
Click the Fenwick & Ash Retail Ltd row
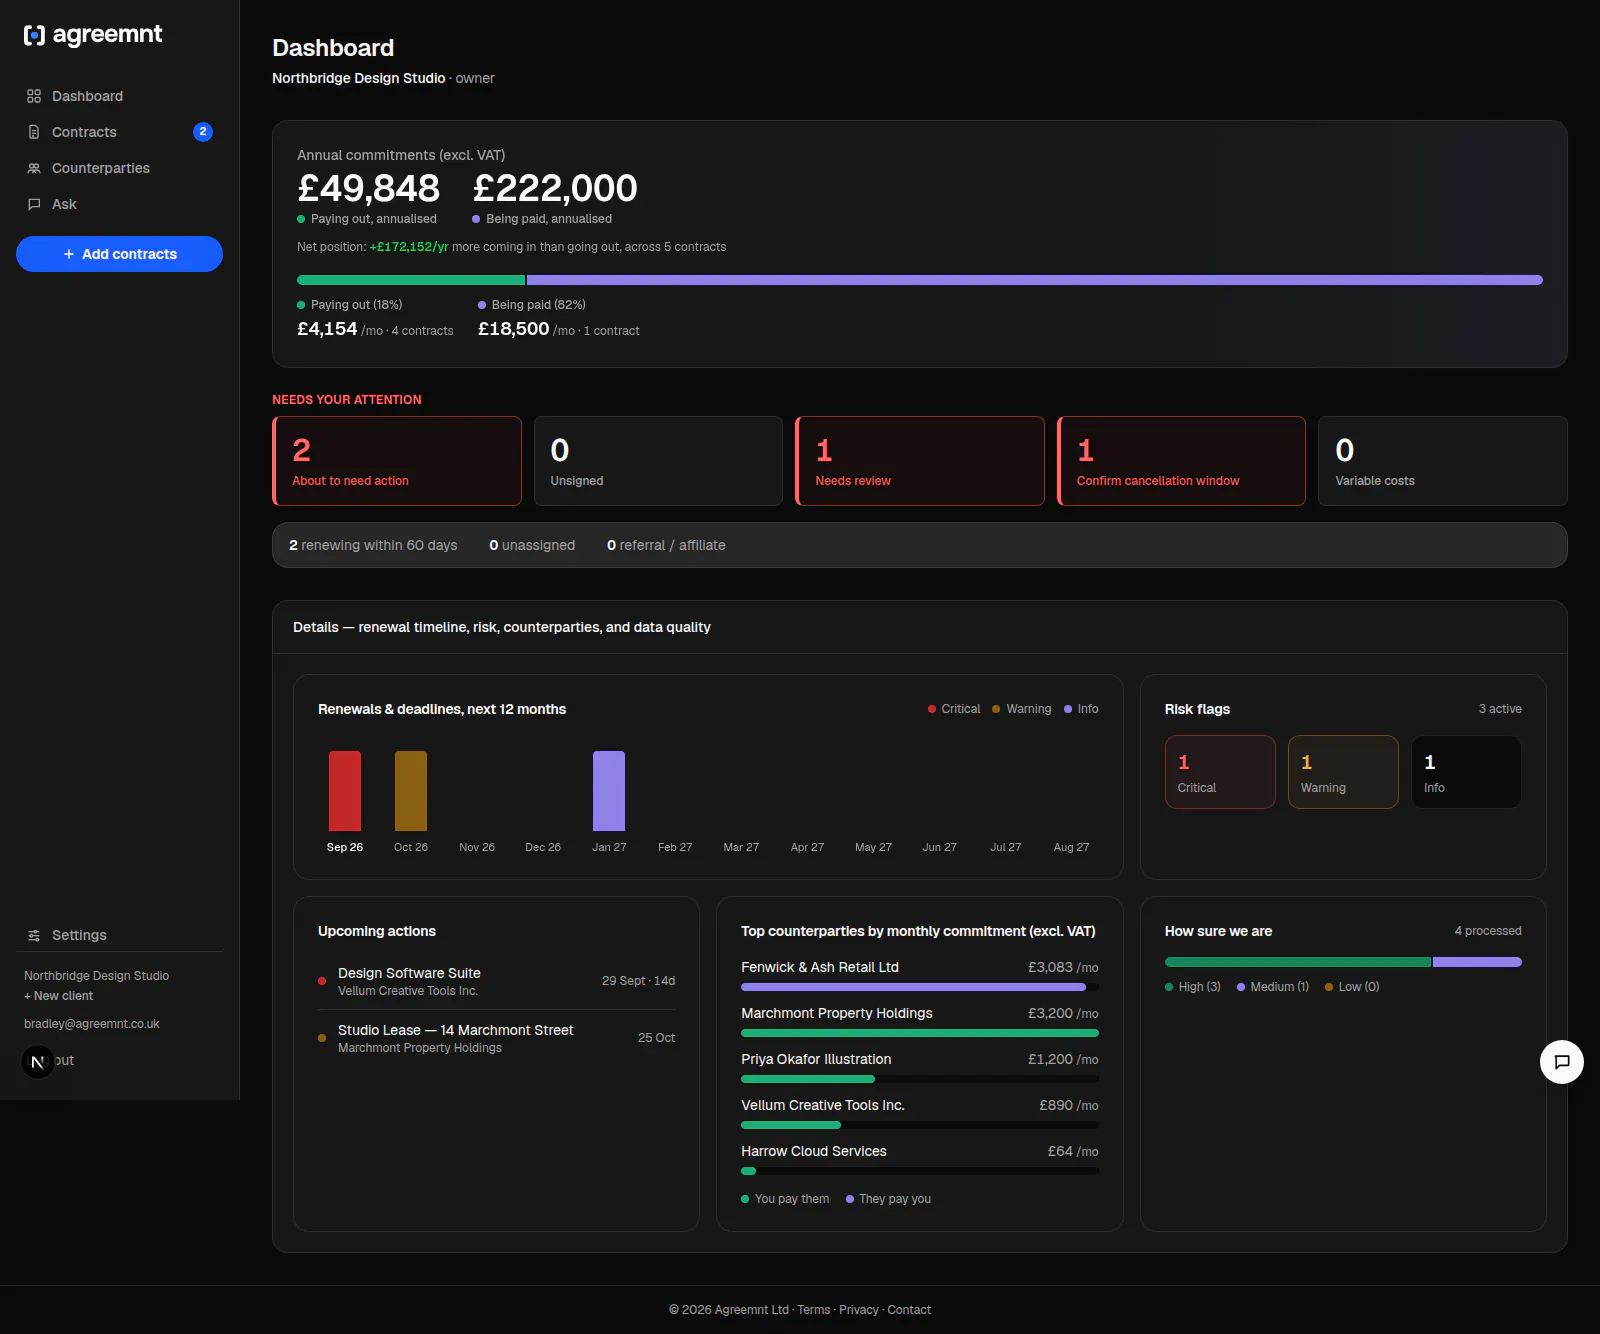920,975
